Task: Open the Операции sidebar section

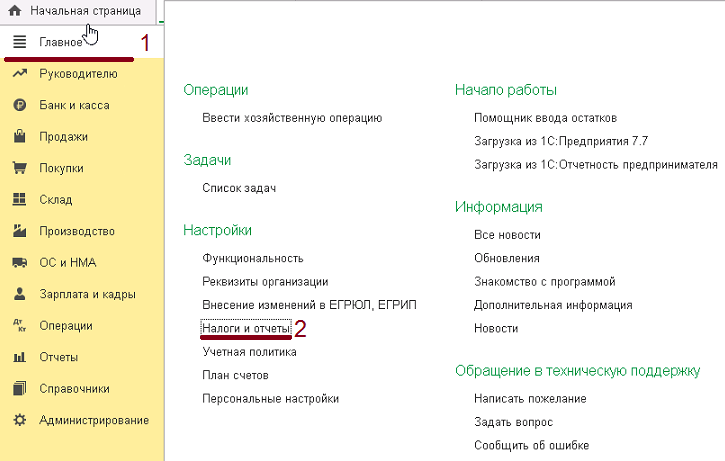Action: [66, 326]
